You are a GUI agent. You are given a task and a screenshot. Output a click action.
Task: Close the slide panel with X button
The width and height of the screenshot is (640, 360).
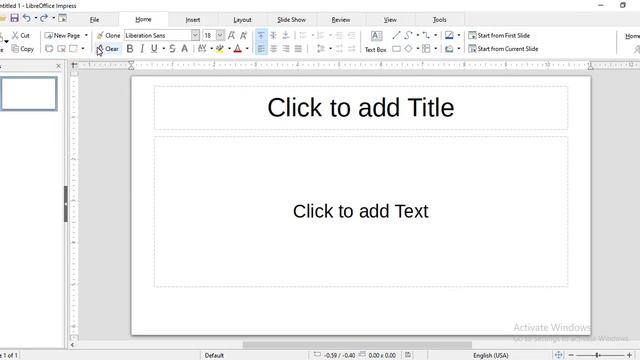58,66
